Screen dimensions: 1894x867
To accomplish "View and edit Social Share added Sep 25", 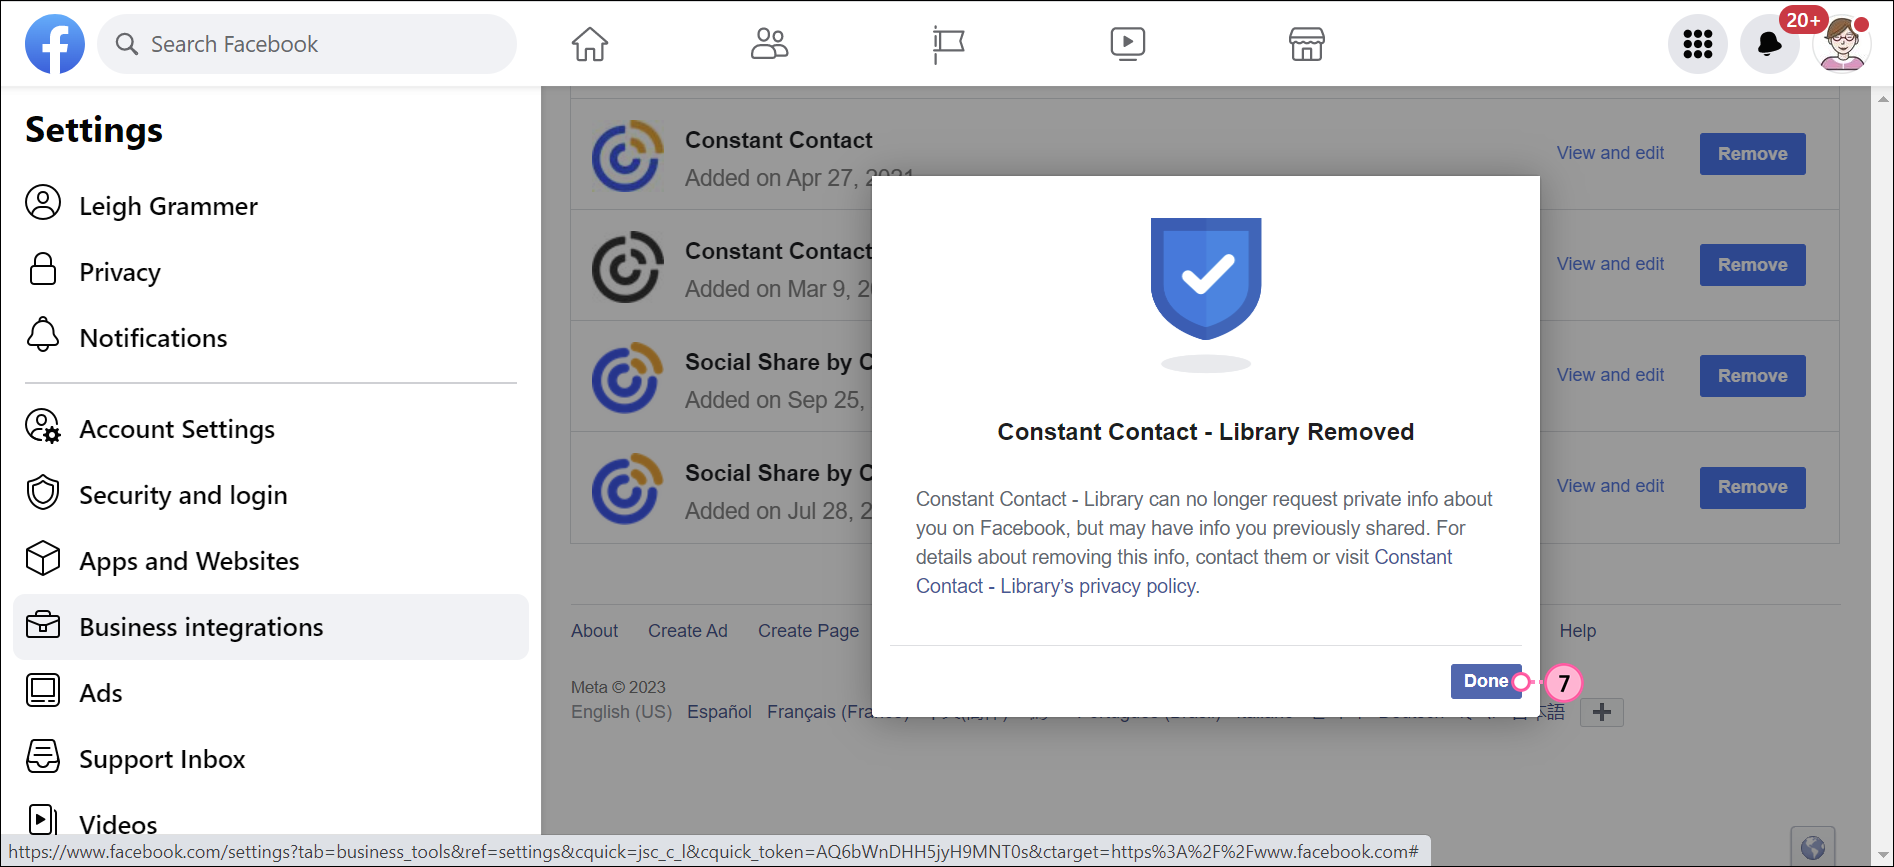I will pos(1610,375).
